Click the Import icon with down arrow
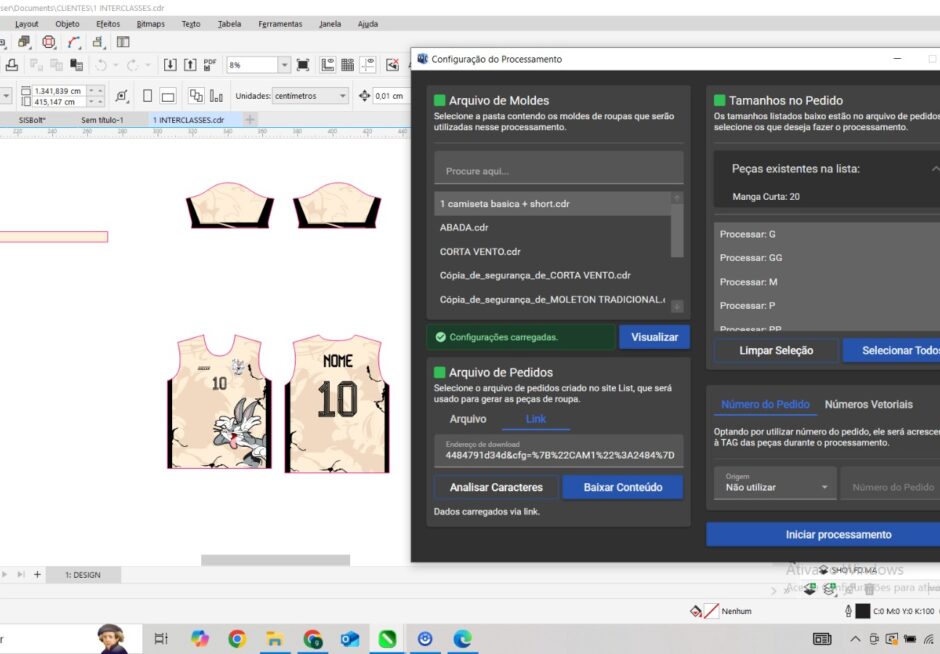940x654 pixels. tap(170, 65)
